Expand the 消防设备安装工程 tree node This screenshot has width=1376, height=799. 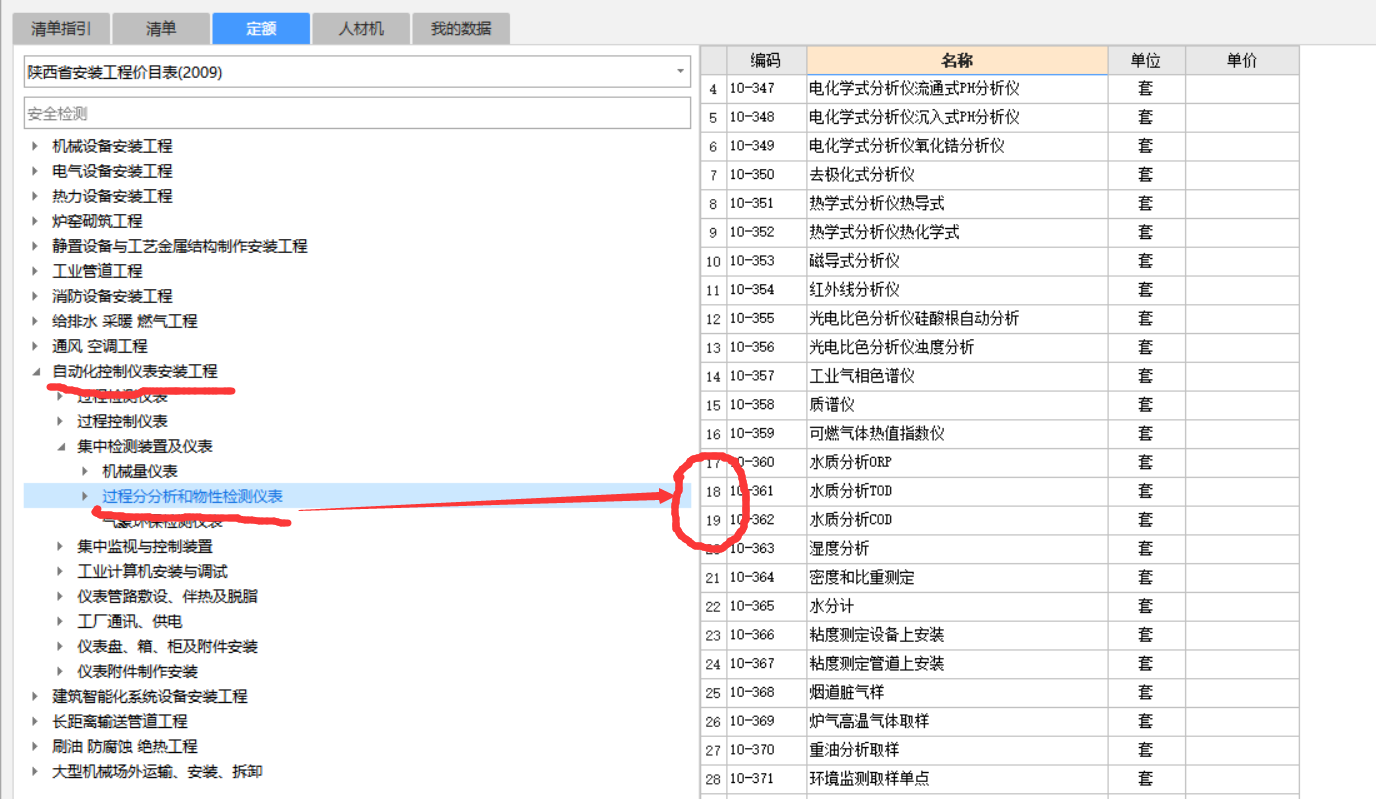[35, 296]
